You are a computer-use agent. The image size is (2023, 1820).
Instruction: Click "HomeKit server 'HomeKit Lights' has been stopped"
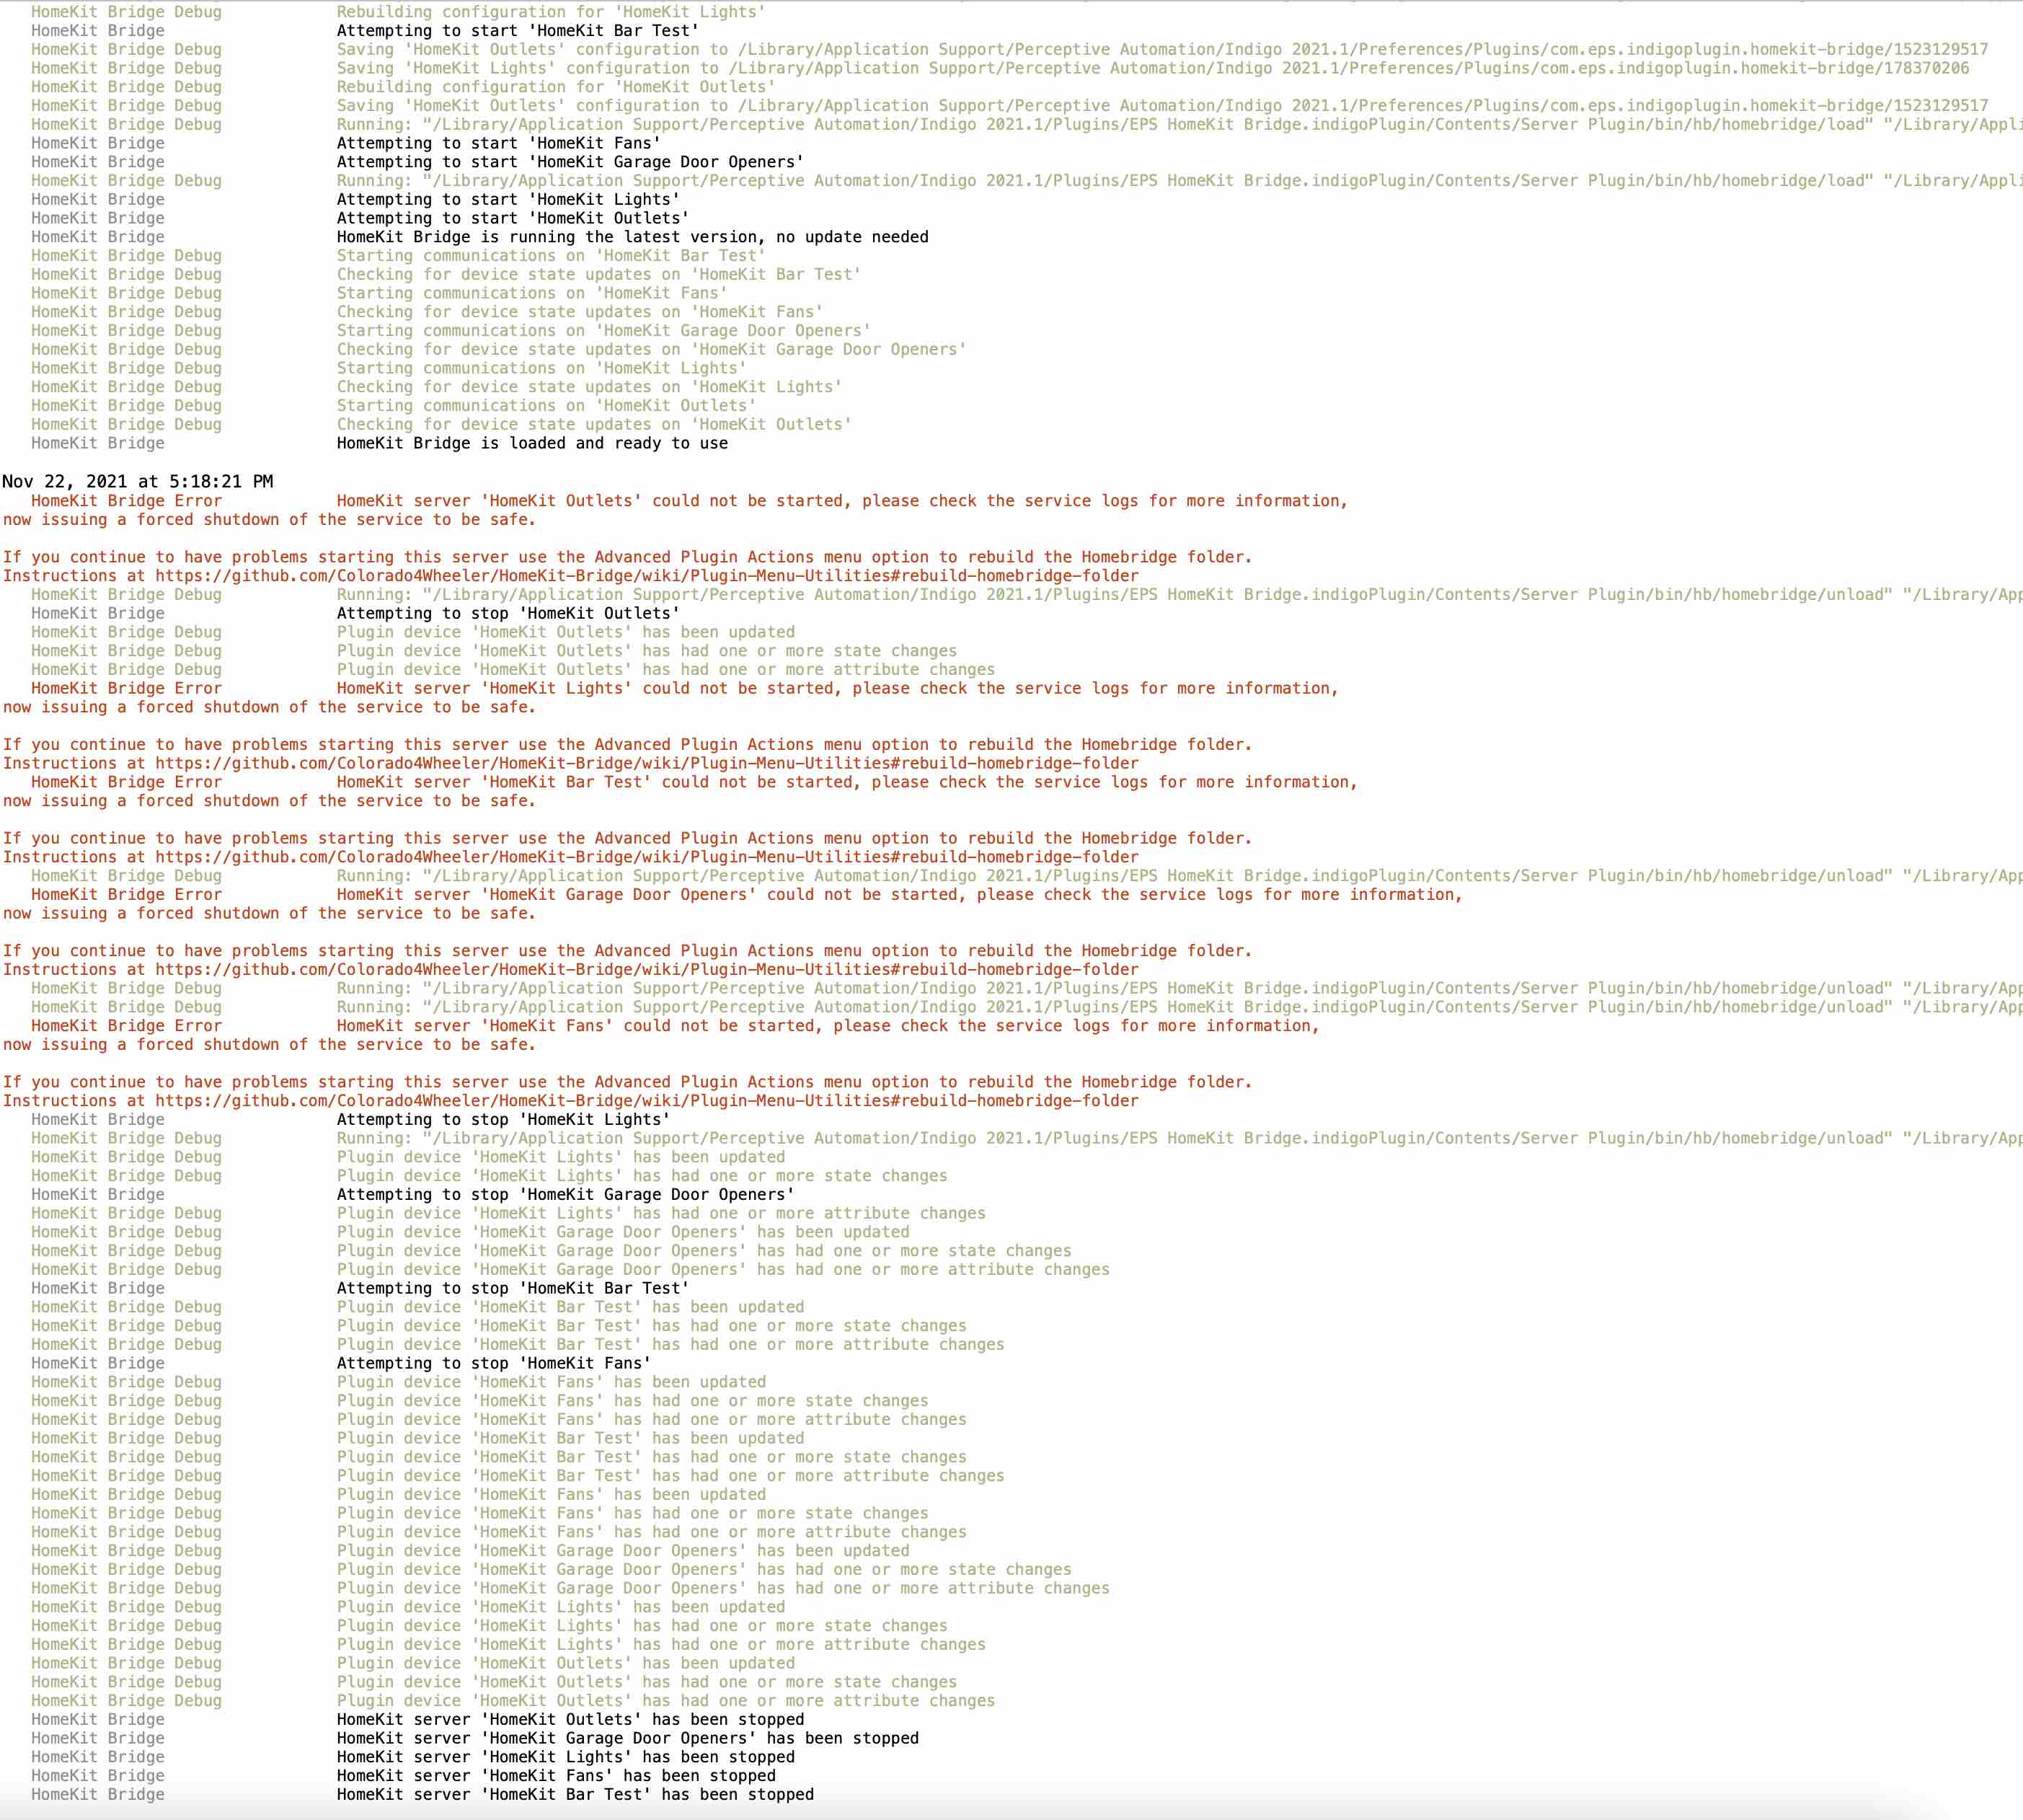point(566,1757)
